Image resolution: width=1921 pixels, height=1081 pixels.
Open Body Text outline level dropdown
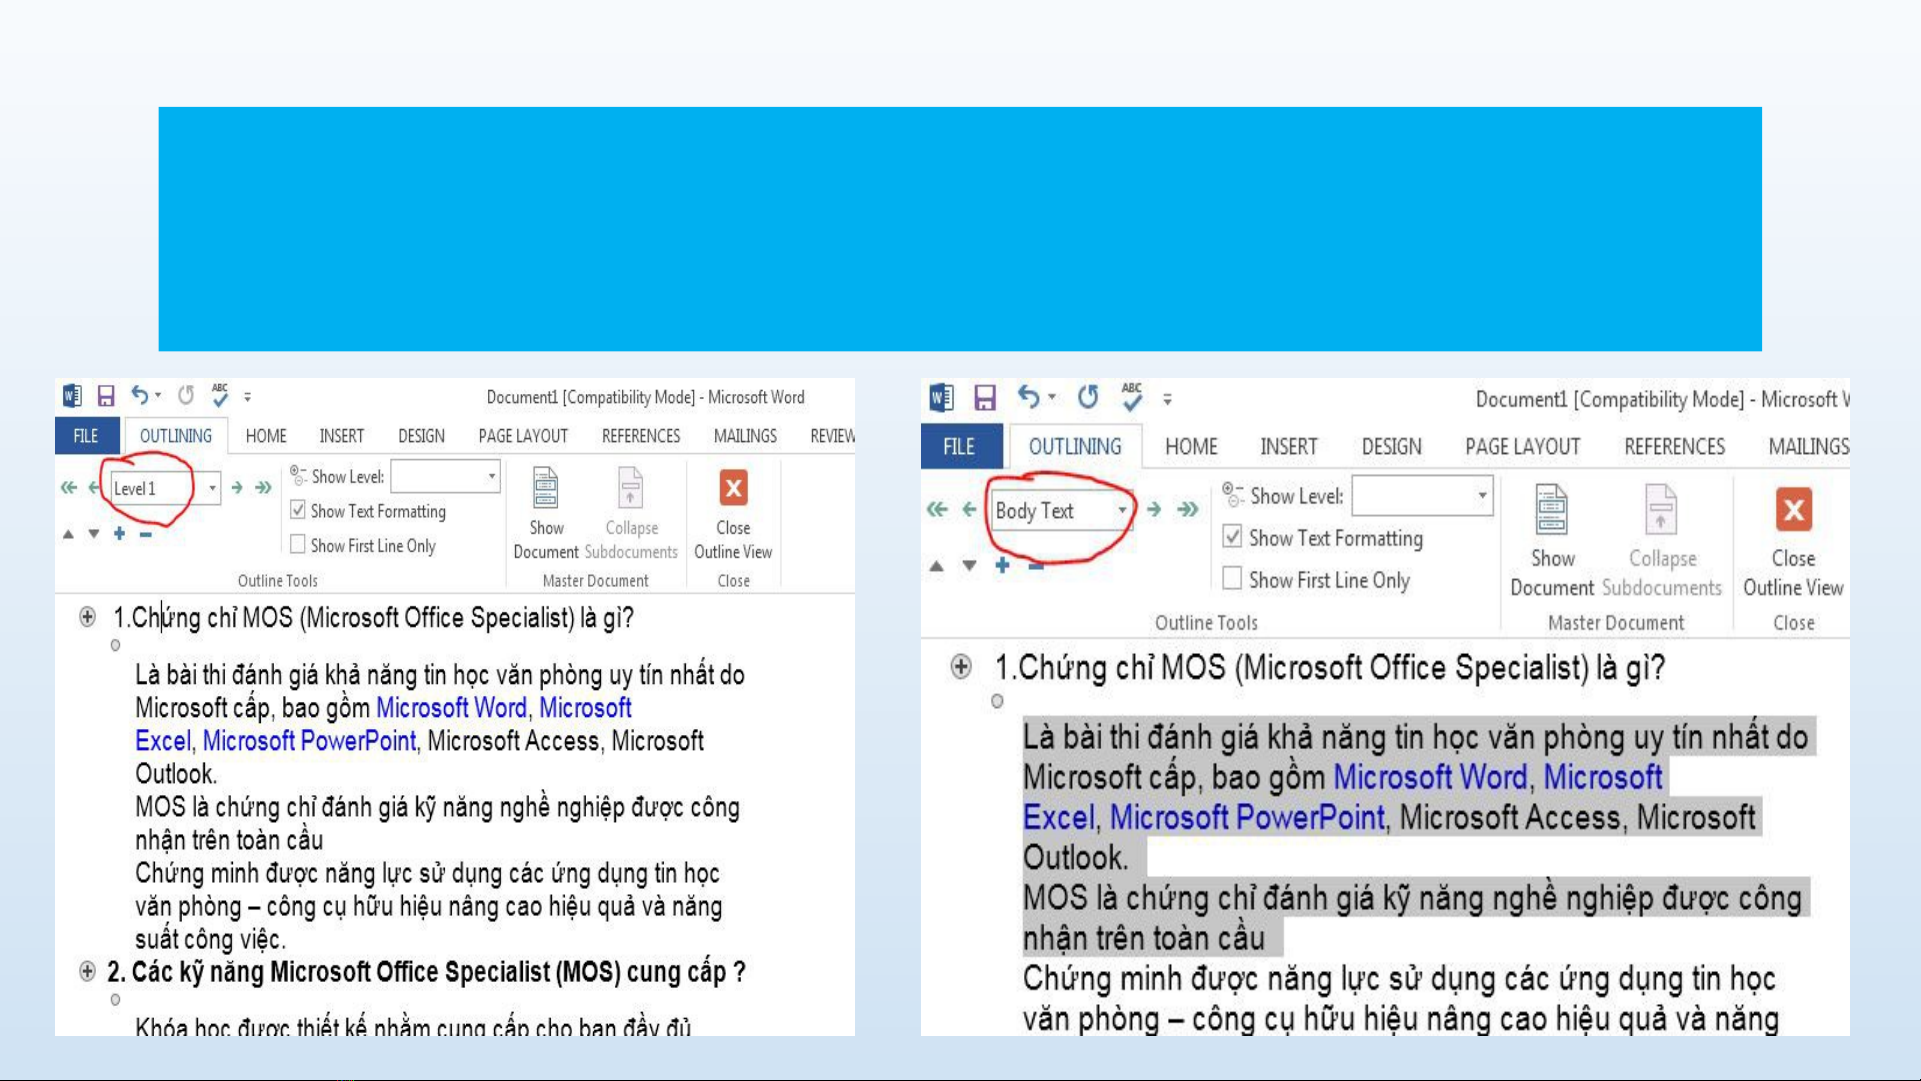tap(1122, 511)
